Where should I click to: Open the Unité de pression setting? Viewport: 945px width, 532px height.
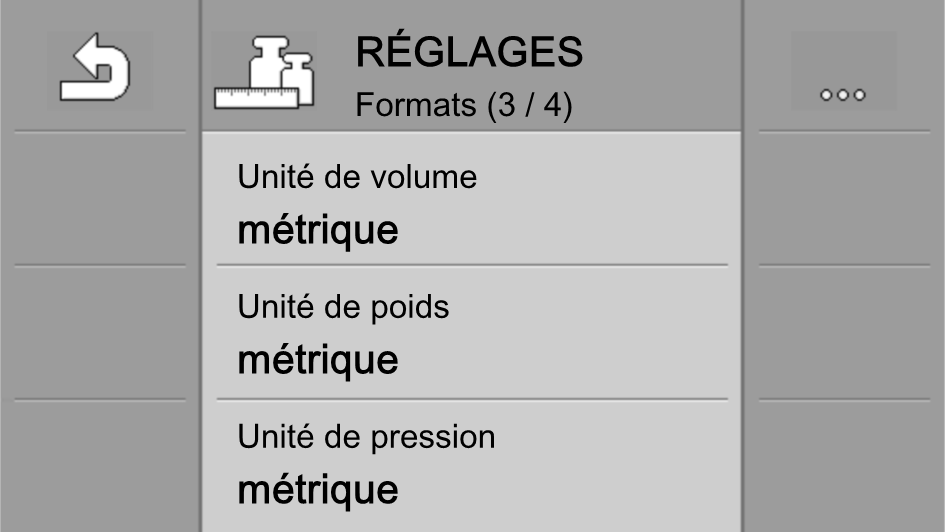point(472,466)
